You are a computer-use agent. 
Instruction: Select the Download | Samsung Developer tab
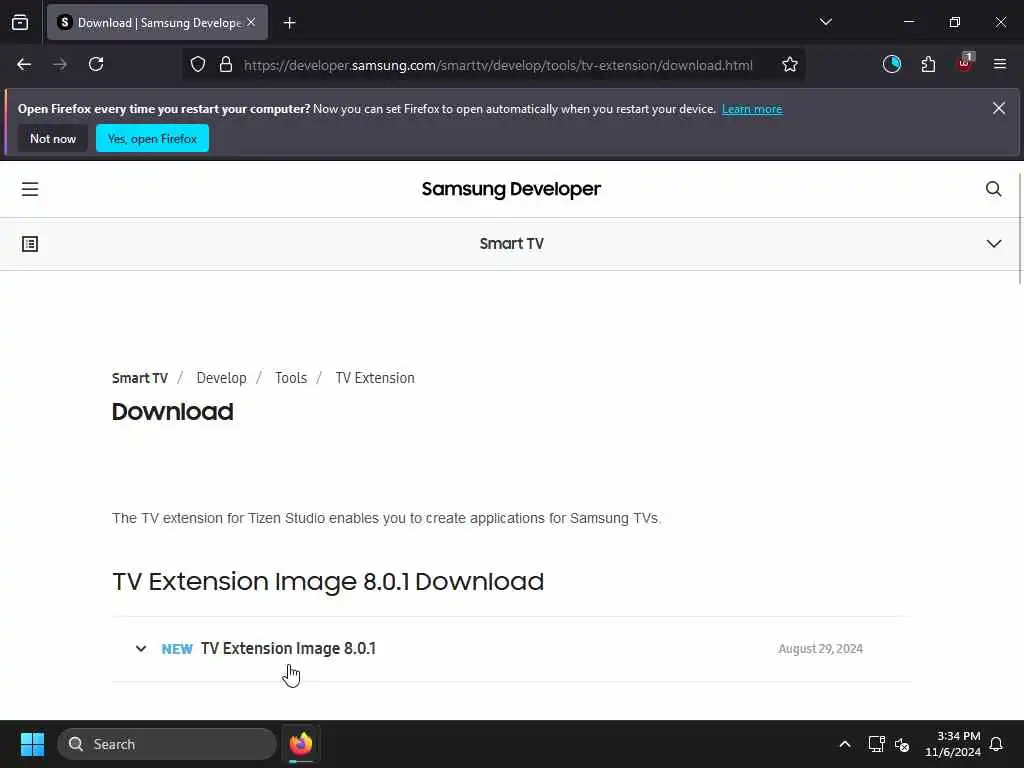tap(157, 23)
